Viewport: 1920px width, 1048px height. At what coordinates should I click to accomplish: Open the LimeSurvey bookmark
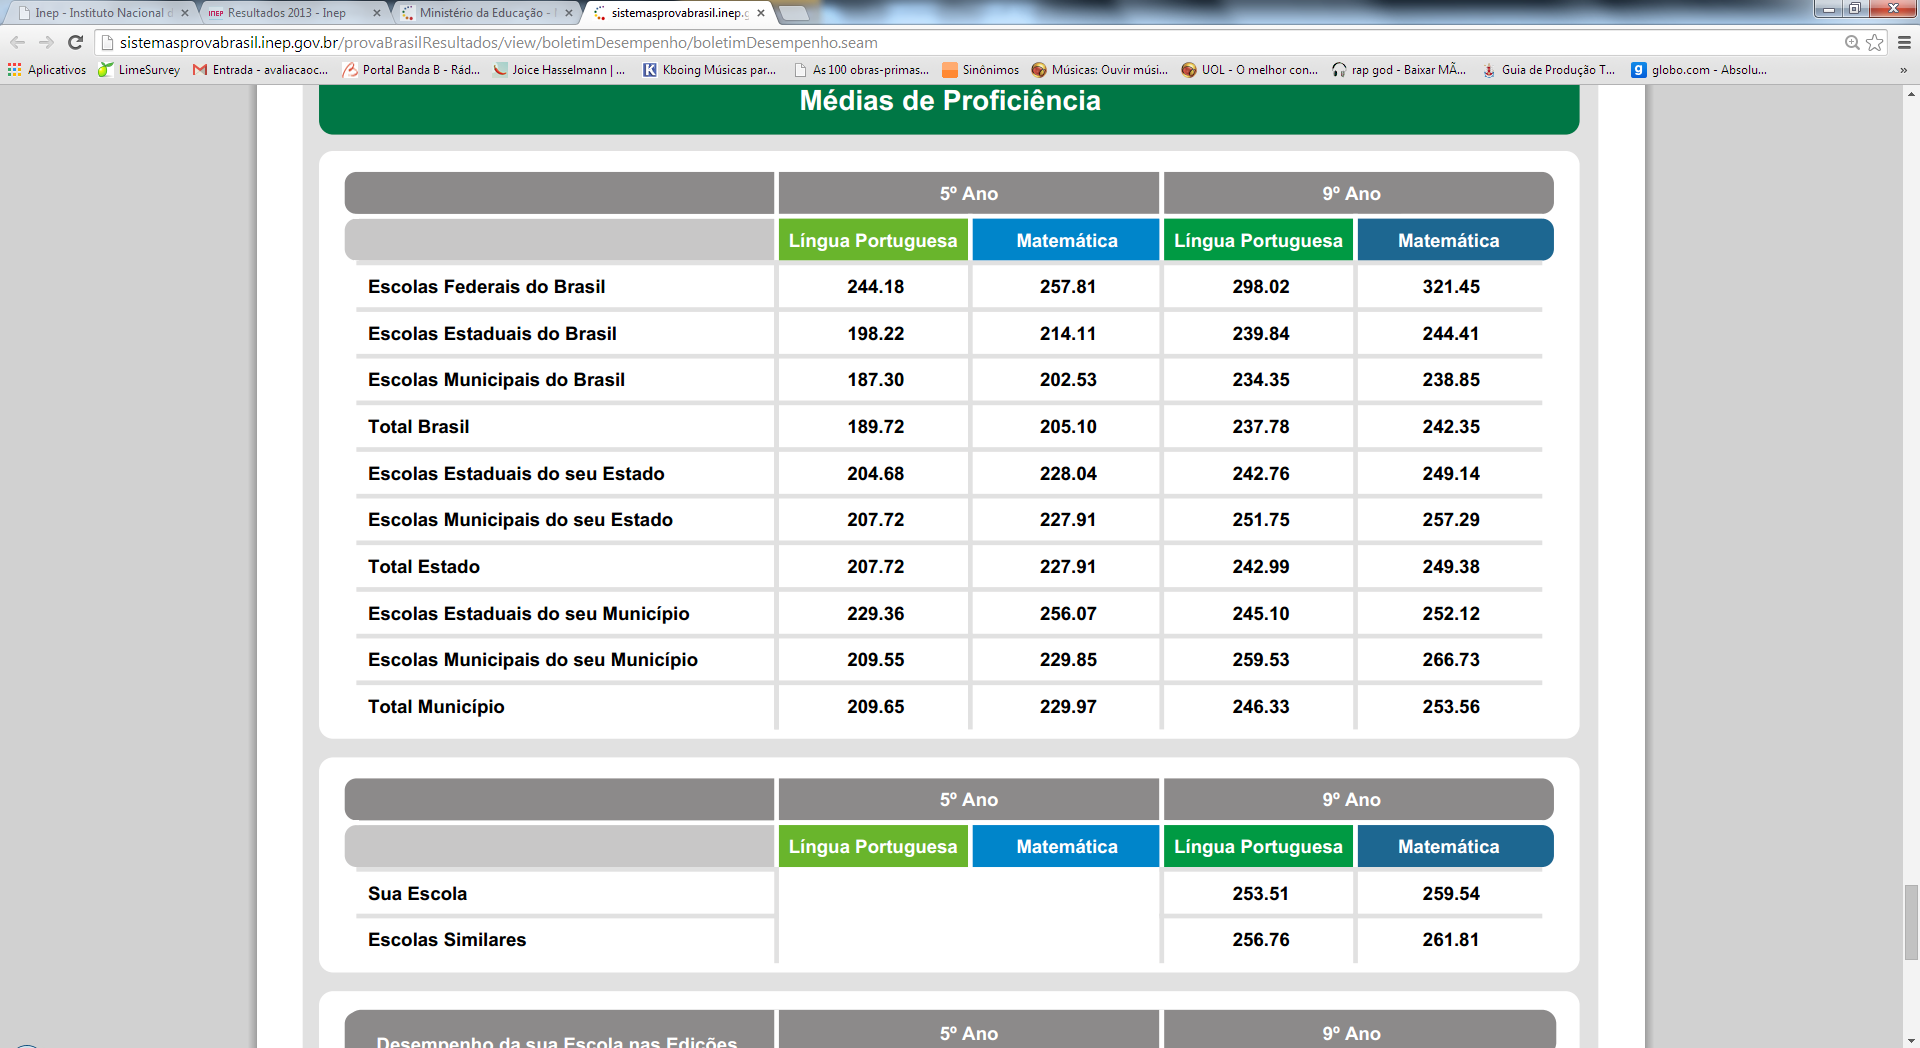click(x=139, y=70)
